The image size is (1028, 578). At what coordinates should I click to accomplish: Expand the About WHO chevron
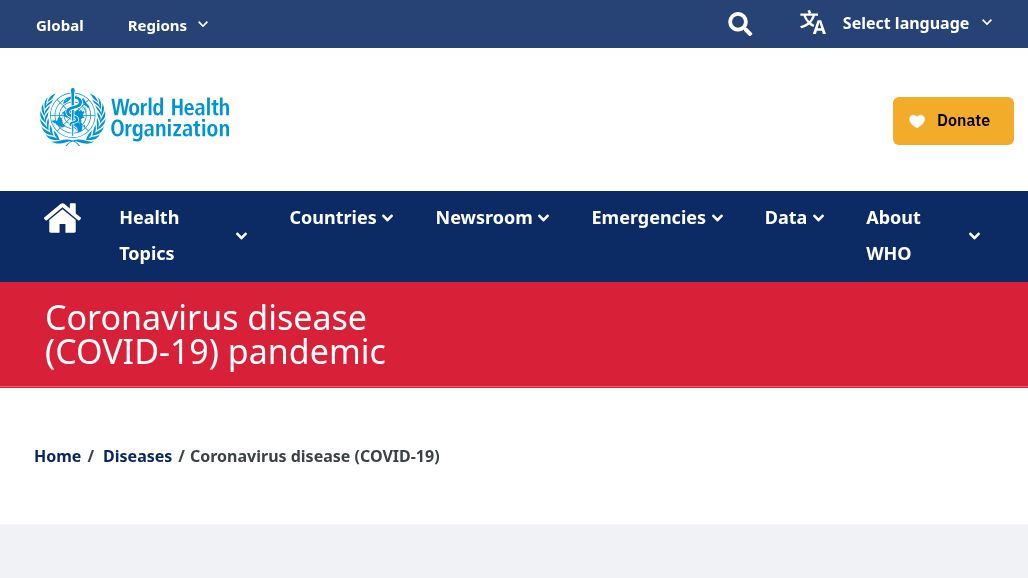974,236
